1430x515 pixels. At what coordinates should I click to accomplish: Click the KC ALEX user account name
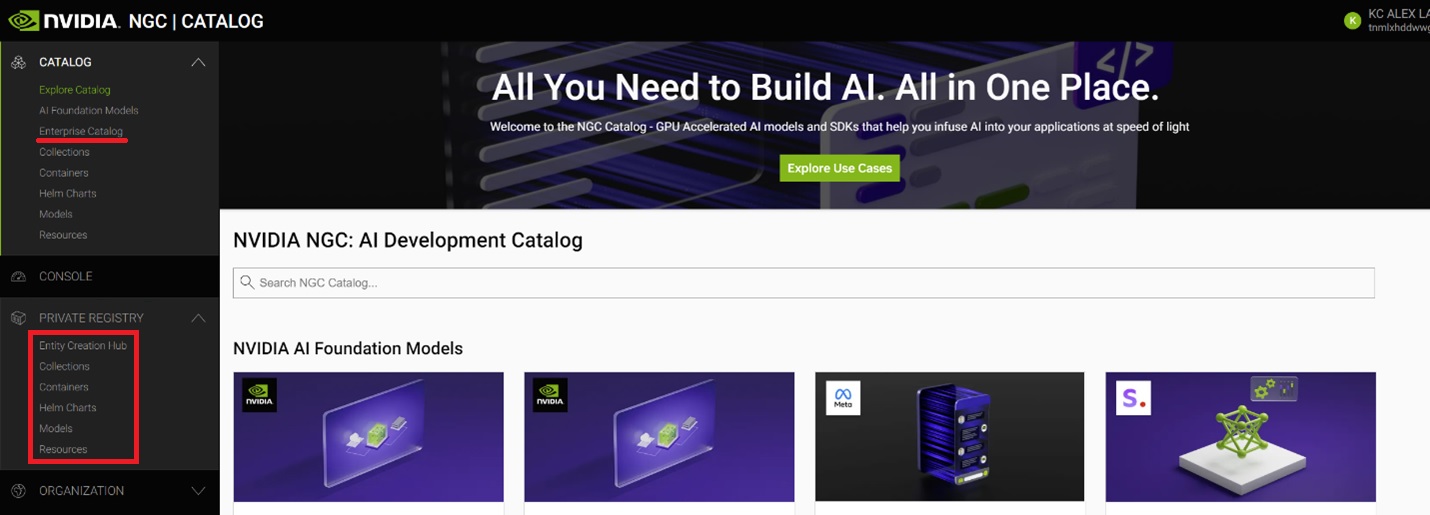point(1398,14)
